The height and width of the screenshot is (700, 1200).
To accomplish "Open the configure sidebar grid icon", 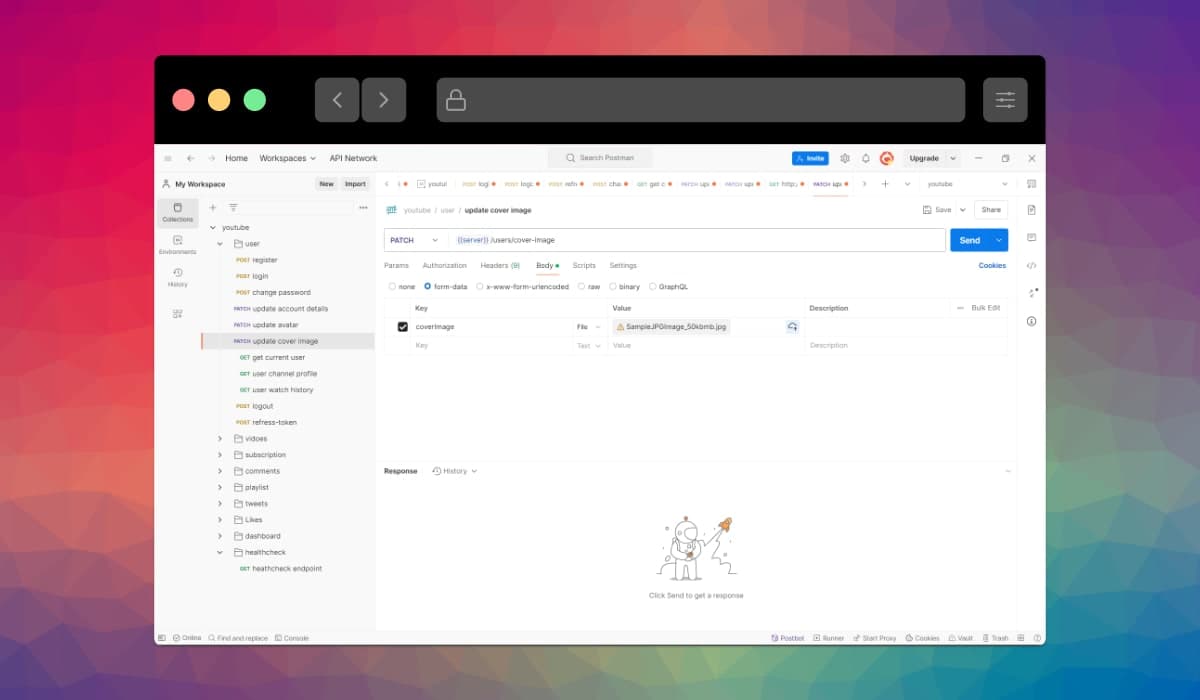I will click(x=178, y=314).
